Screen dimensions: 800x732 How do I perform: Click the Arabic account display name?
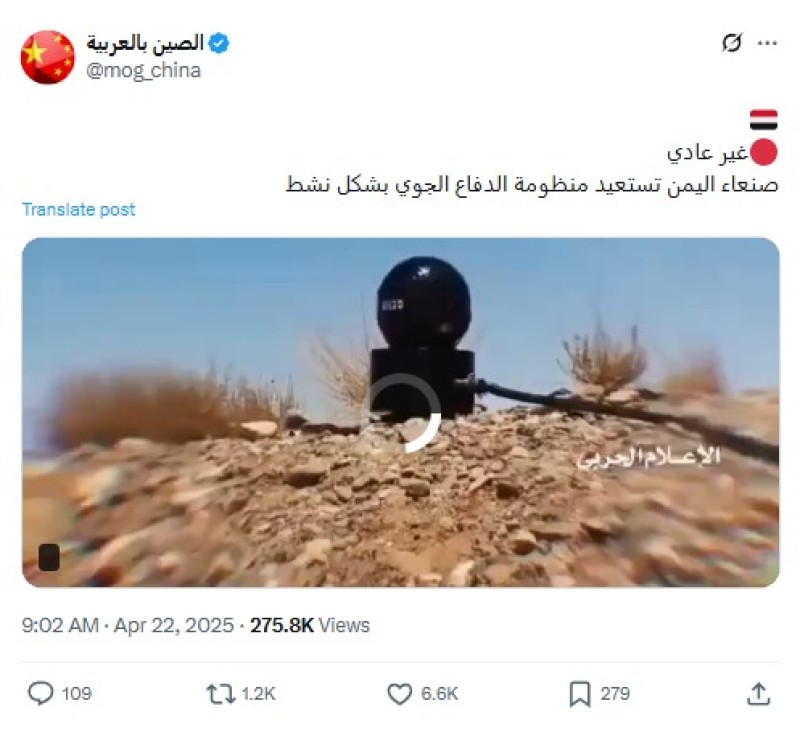145,43
